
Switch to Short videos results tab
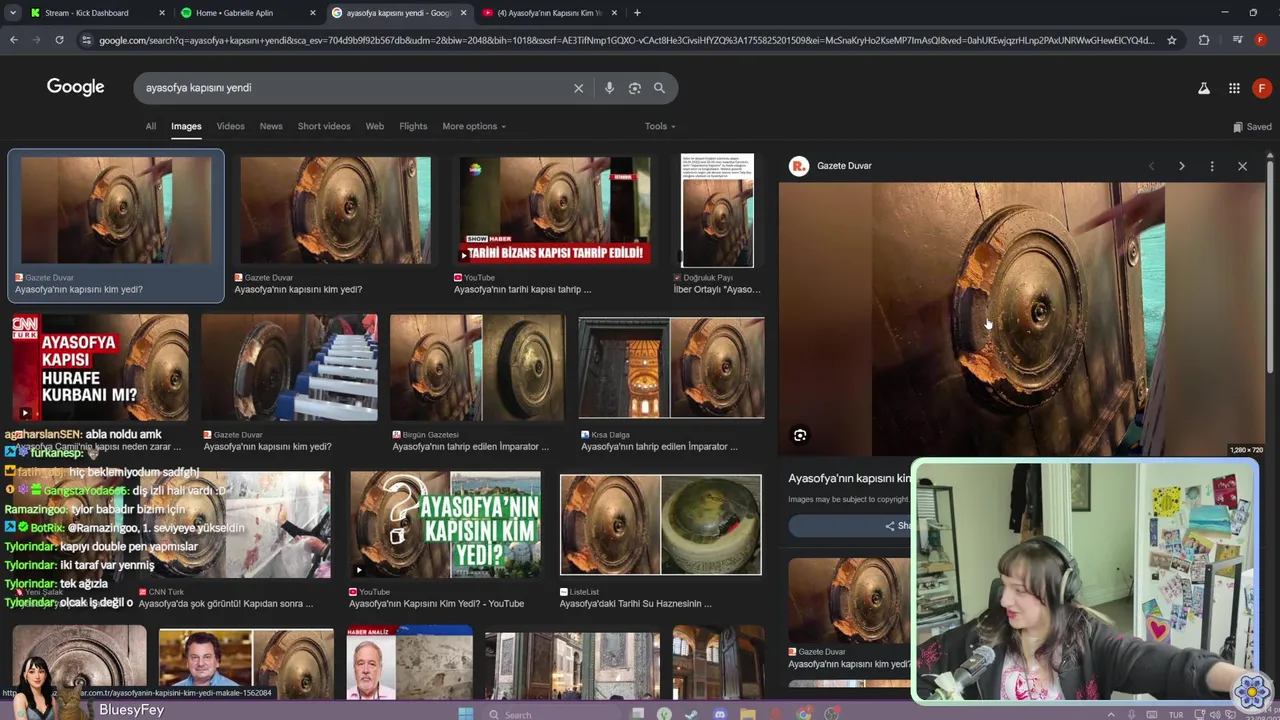click(324, 126)
